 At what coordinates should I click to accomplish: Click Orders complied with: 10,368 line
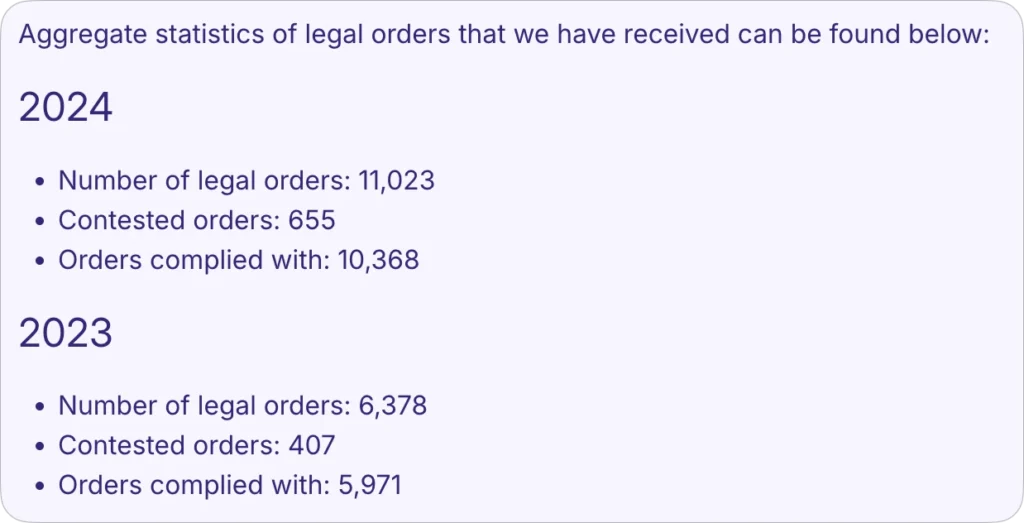(x=238, y=260)
